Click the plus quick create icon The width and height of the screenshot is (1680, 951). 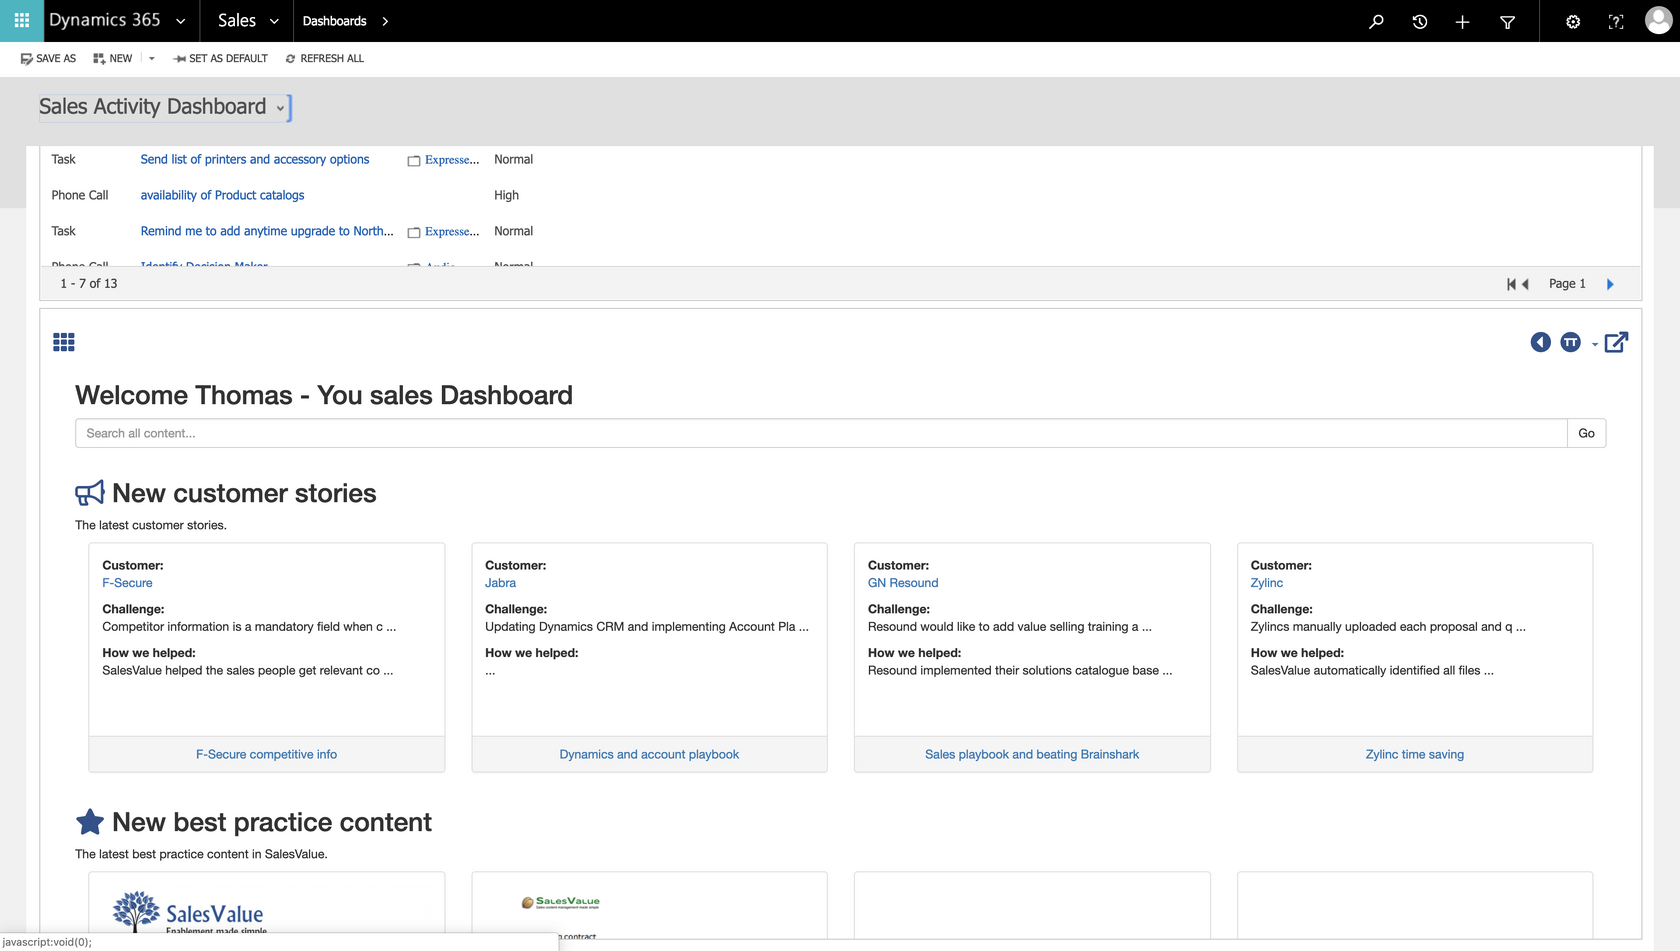1462,21
